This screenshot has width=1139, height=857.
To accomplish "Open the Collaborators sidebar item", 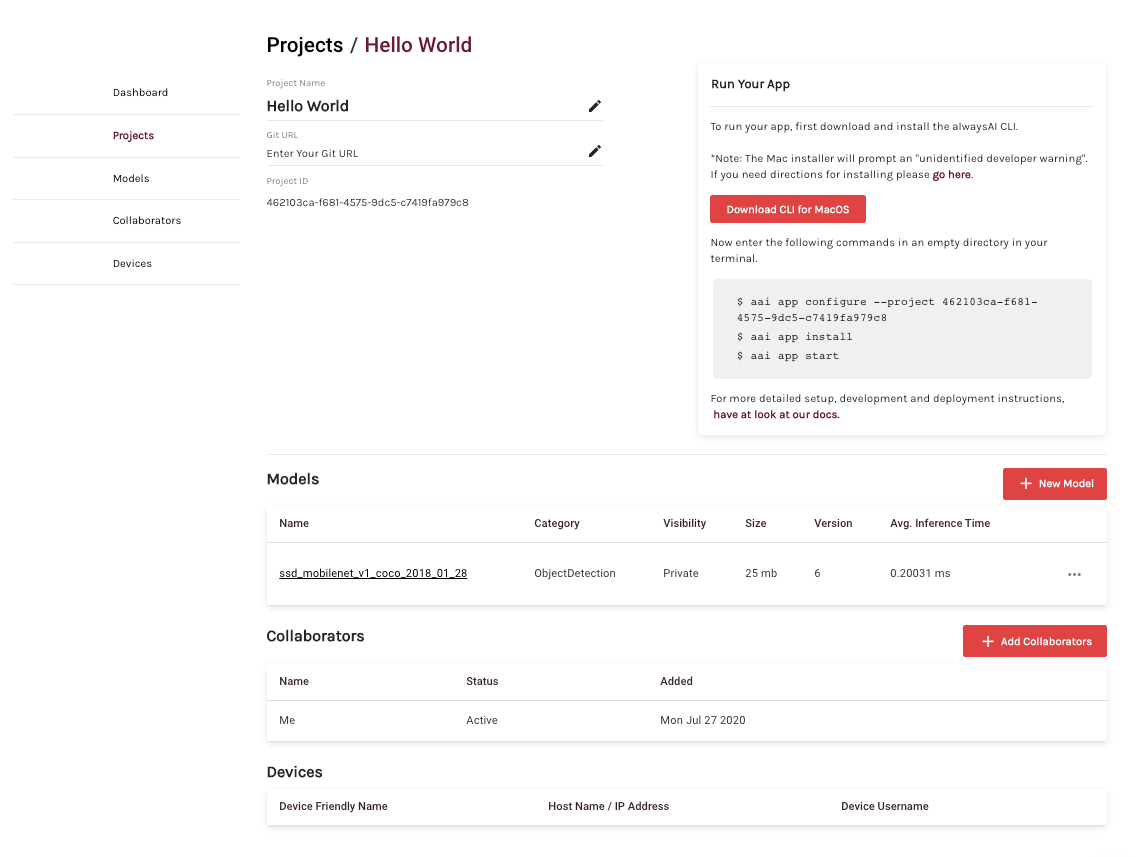I will (x=146, y=221).
